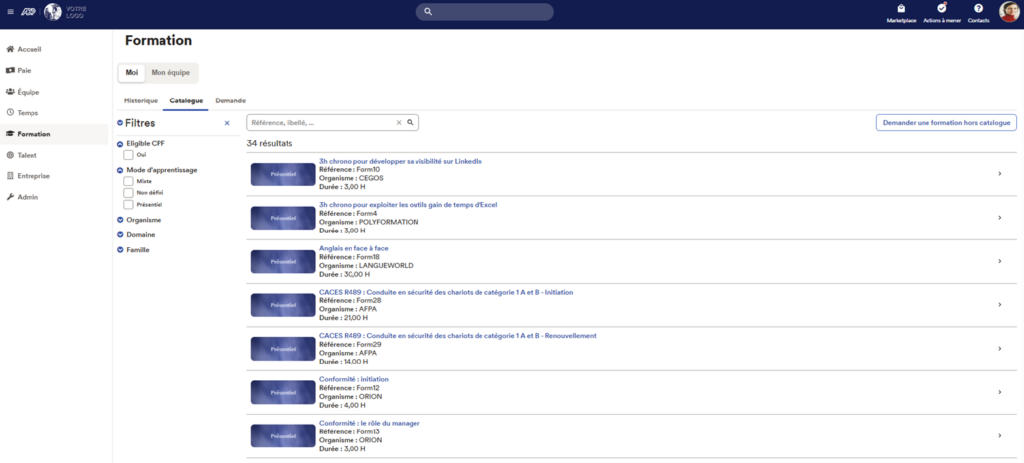This screenshot has width=1024, height=463.
Task: Expand the Organisme filter section
Action: 143,219
